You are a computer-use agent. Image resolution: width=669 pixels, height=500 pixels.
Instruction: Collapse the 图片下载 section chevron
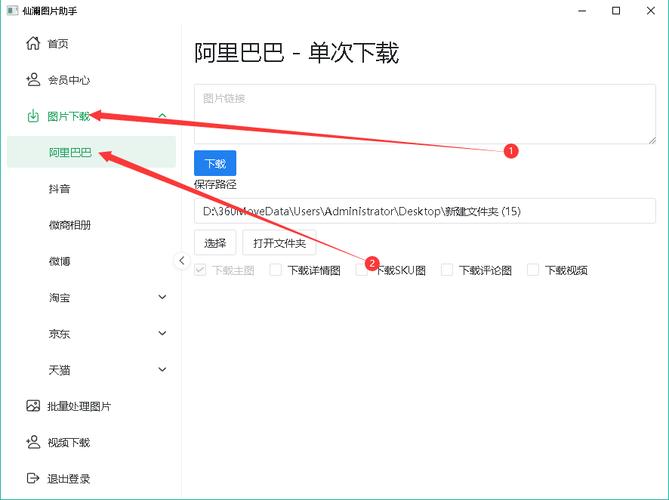coord(162,116)
